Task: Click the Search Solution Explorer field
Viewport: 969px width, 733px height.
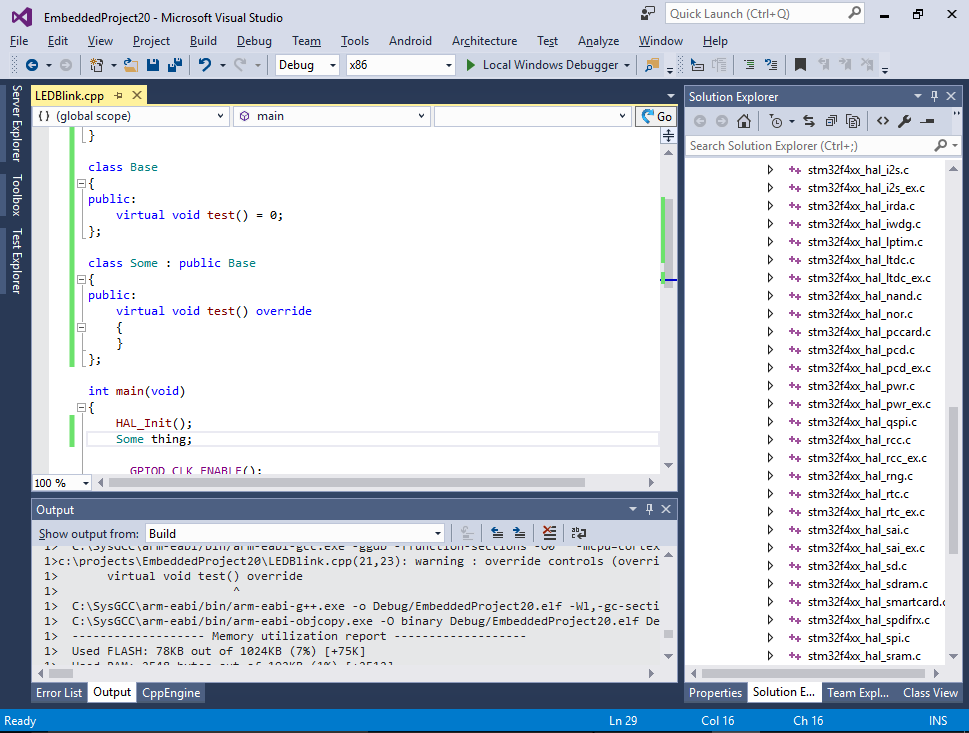Action: (x=810, y=146)
